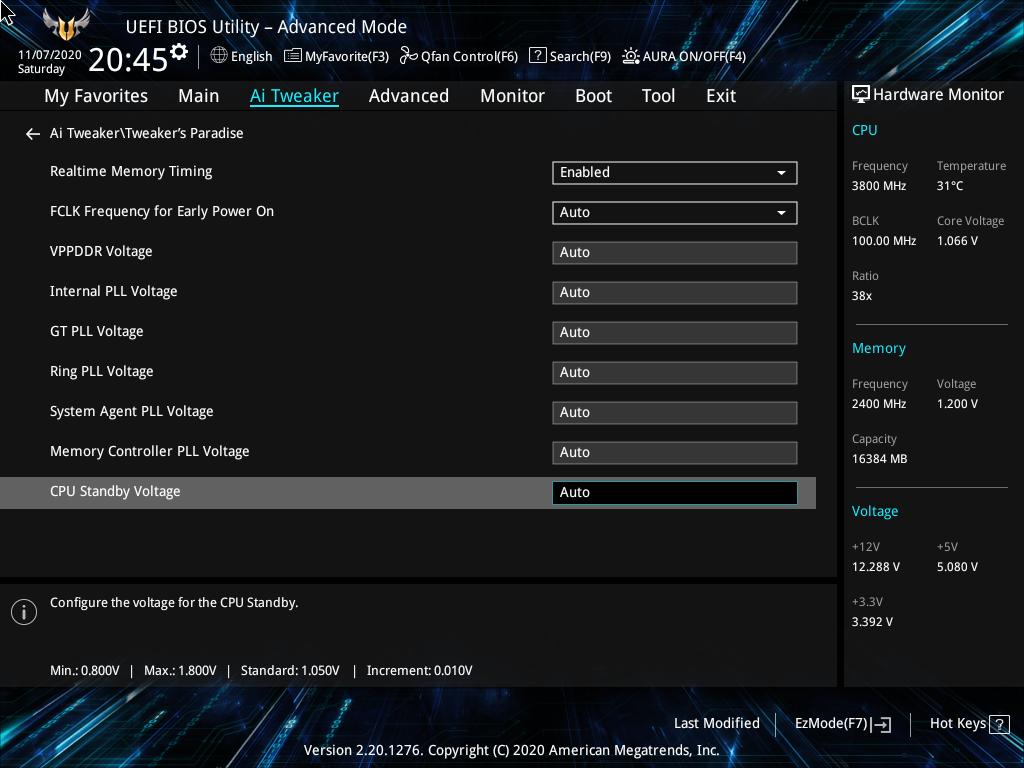Image resolution: width=1024 pixels, height=768 pixels.
Task: Click the 31°C temperature reading
Action: coord(950,186)
